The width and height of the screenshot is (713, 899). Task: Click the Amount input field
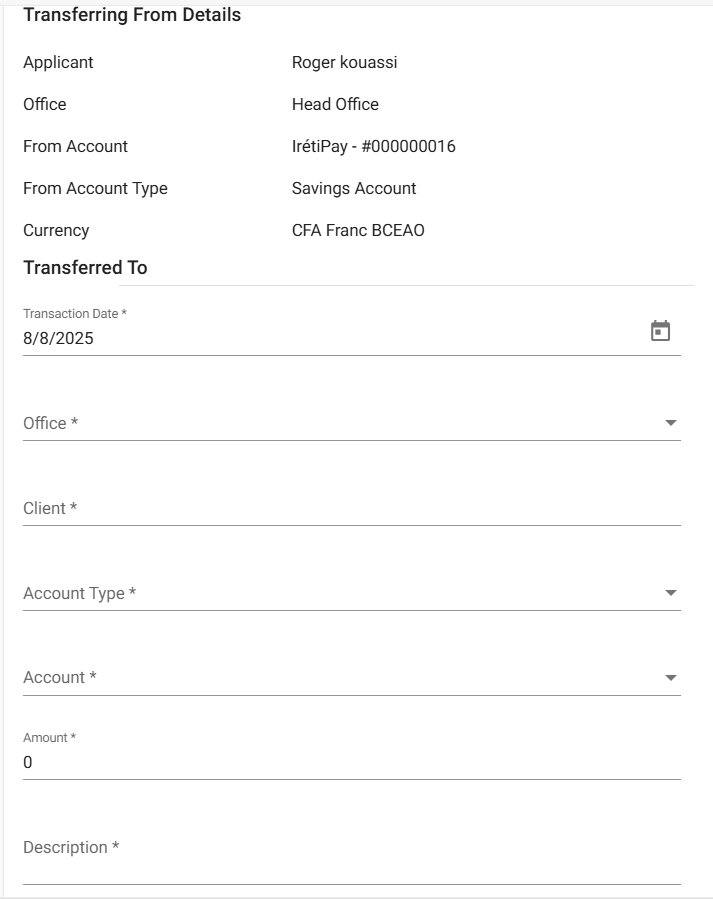pyautogui.click(x=350, y=762)
